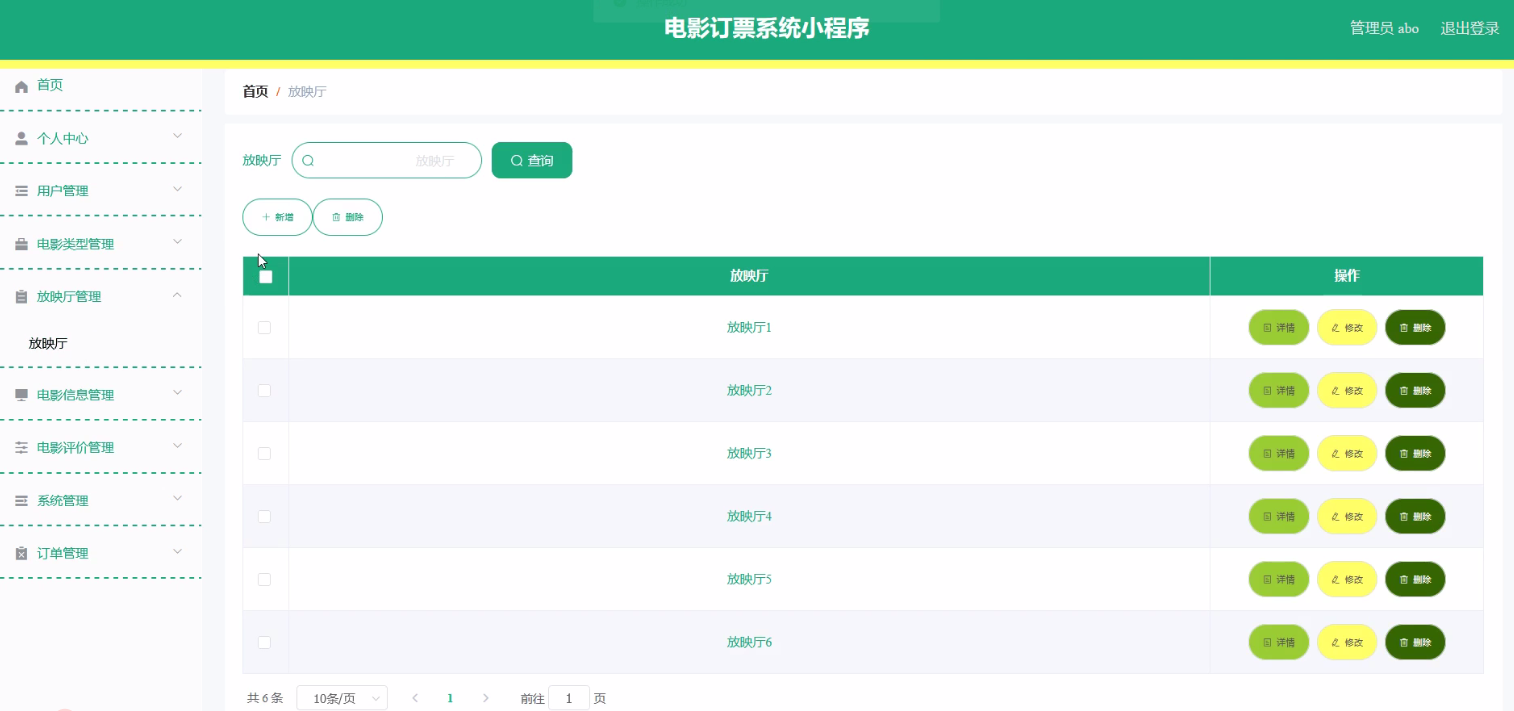
Task: Click the home icon beside 首页 in sidebar
Action: [x=20, y=85]
